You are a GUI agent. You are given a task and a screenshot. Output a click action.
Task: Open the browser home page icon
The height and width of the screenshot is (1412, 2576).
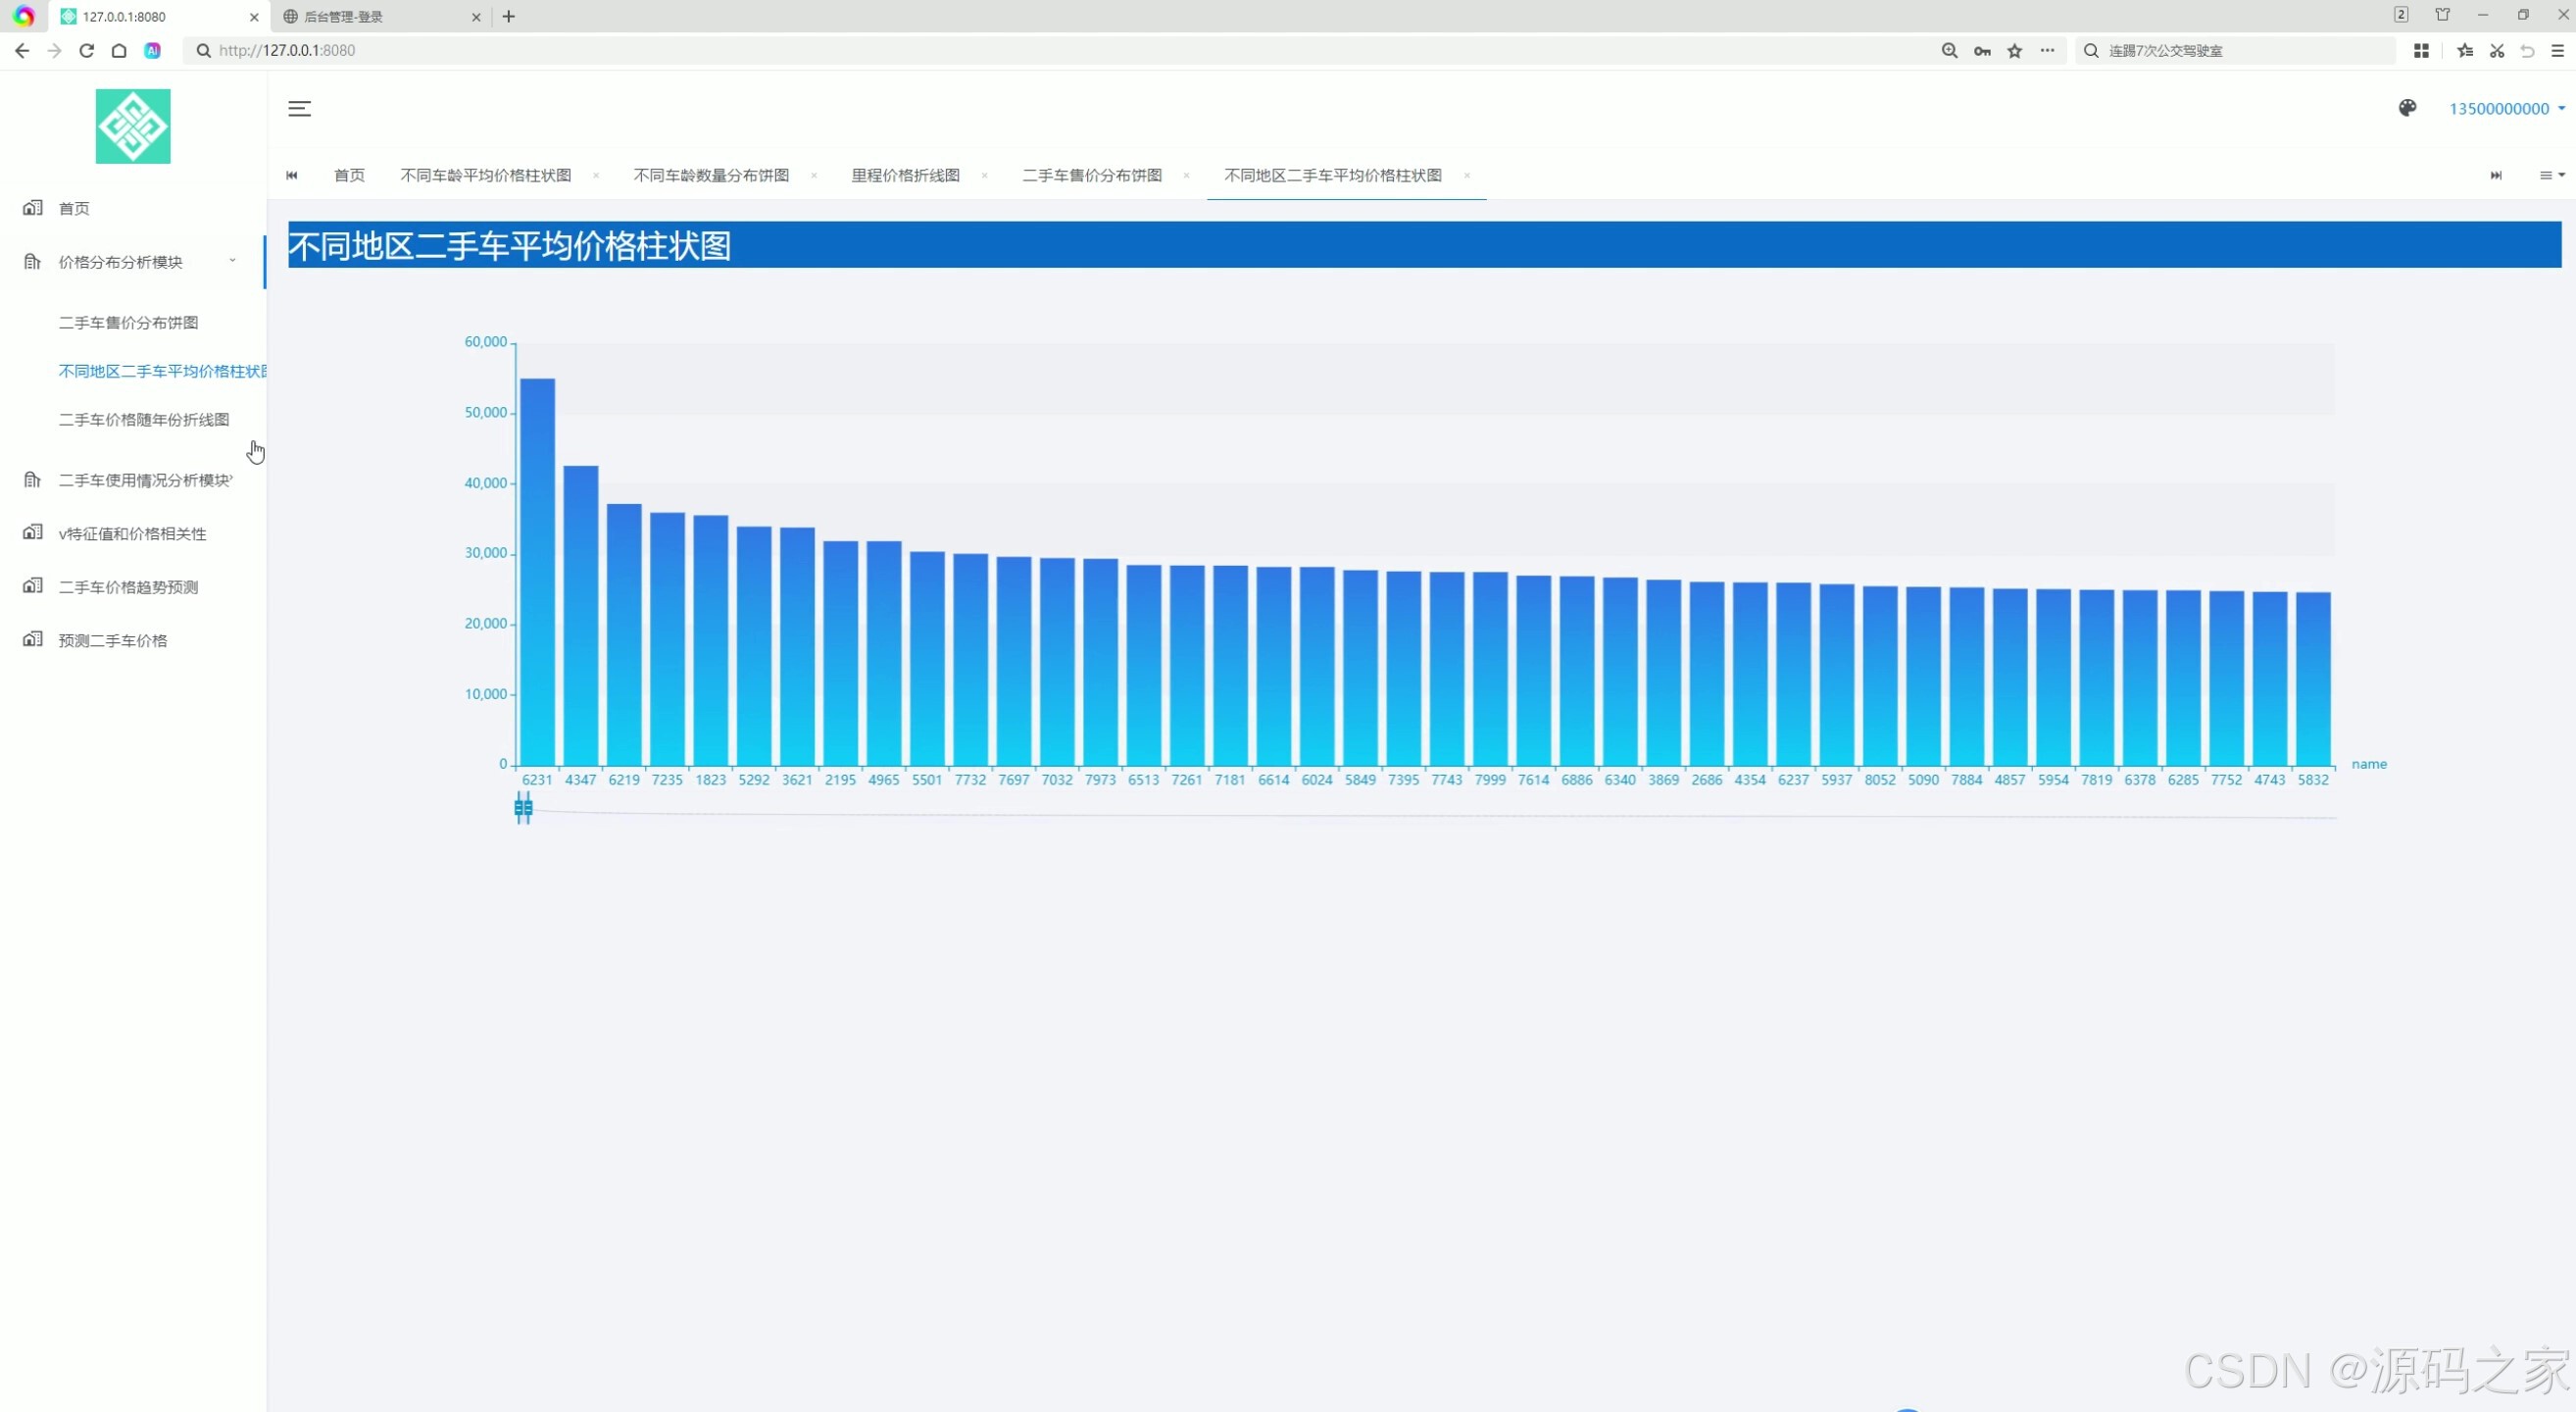(119, 50)
